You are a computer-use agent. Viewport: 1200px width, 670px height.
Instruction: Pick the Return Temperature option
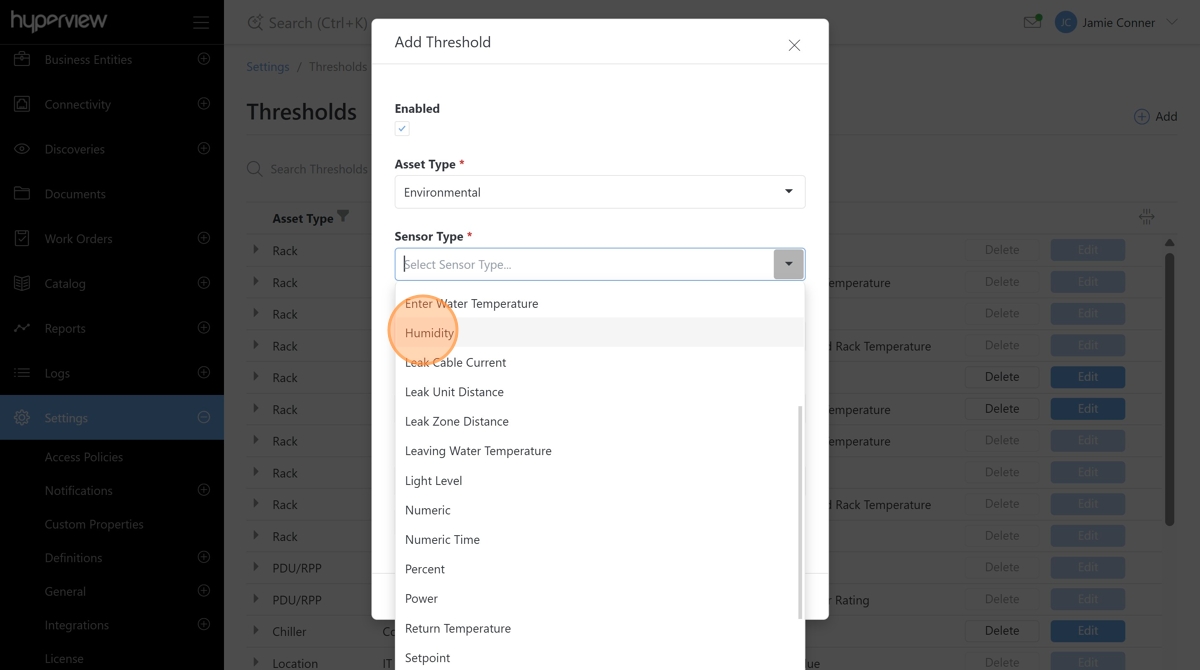(458, 629)
